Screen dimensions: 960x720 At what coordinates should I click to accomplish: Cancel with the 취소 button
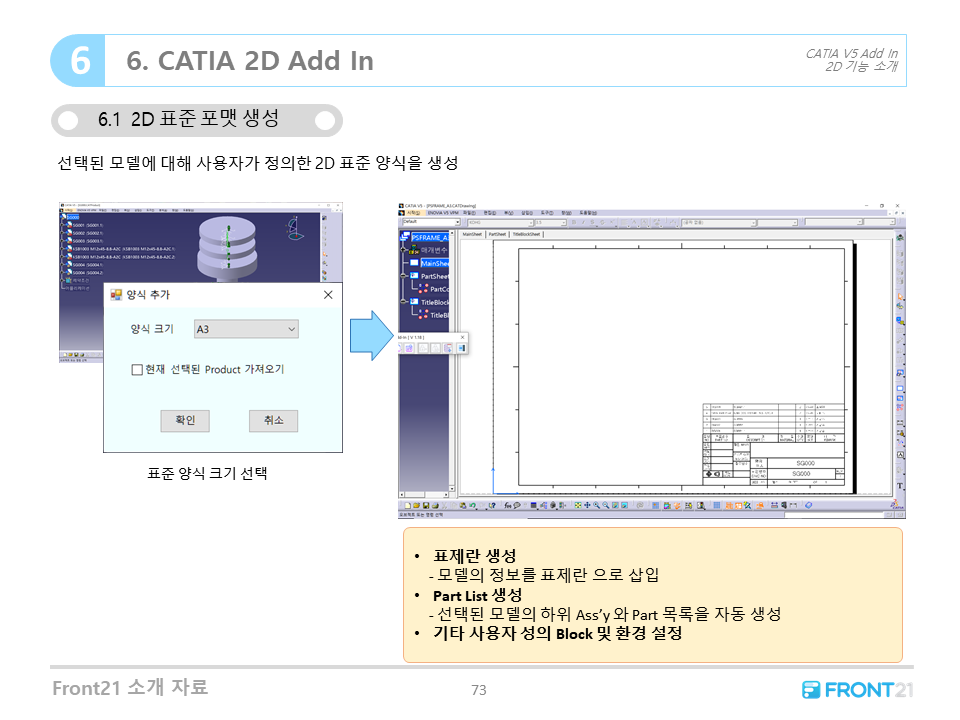tap(274, 421)
